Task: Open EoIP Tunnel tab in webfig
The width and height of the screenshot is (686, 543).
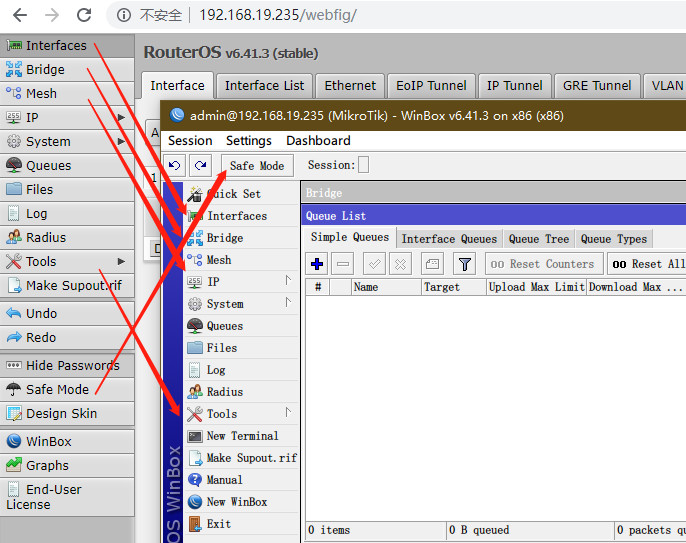Action: [431, 86]
